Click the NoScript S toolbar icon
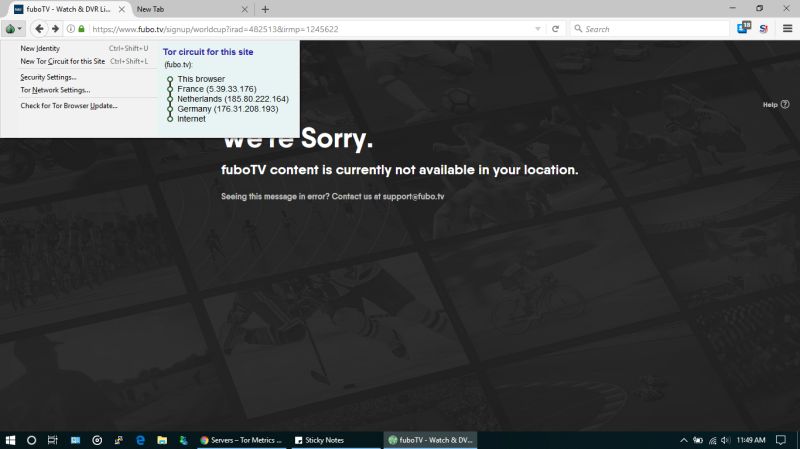This screenshot has height=449, width=800. pyautogui.click(x=764, y=29)
